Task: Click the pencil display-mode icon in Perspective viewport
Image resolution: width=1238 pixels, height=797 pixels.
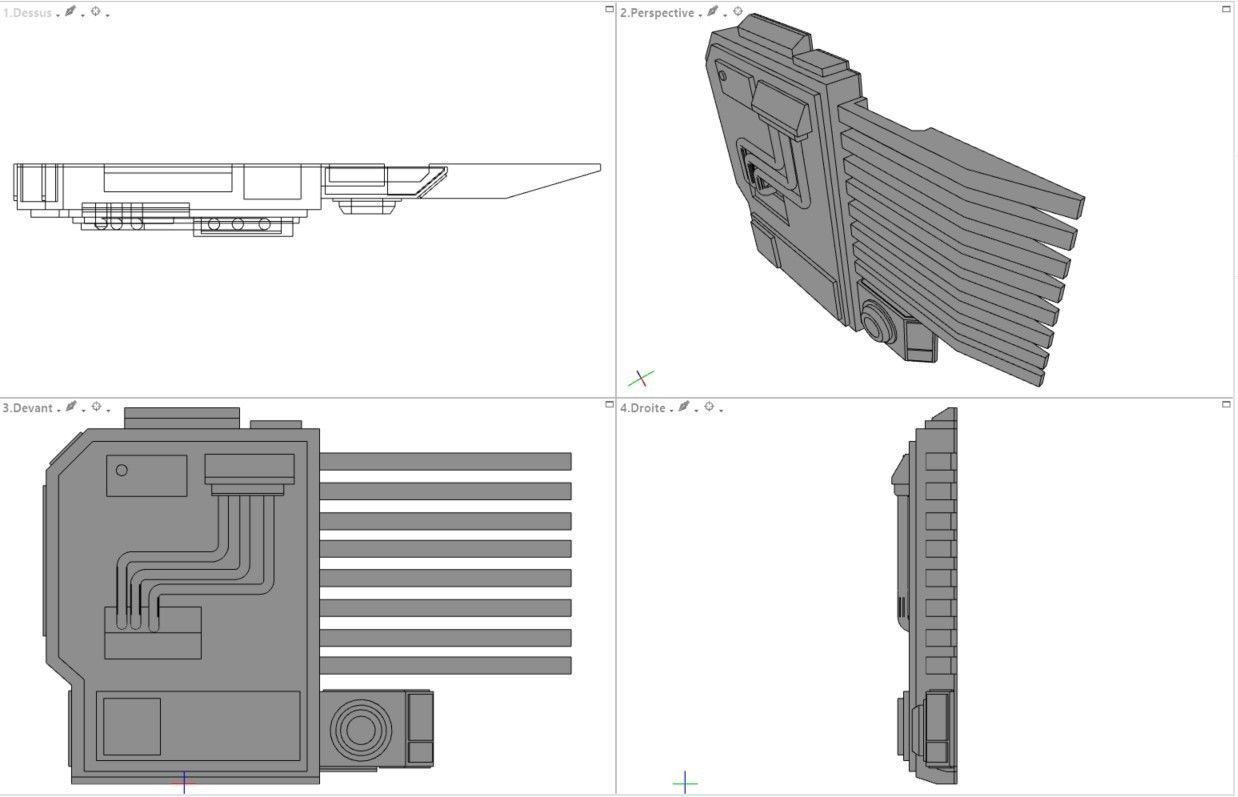Action: (712, 12)
